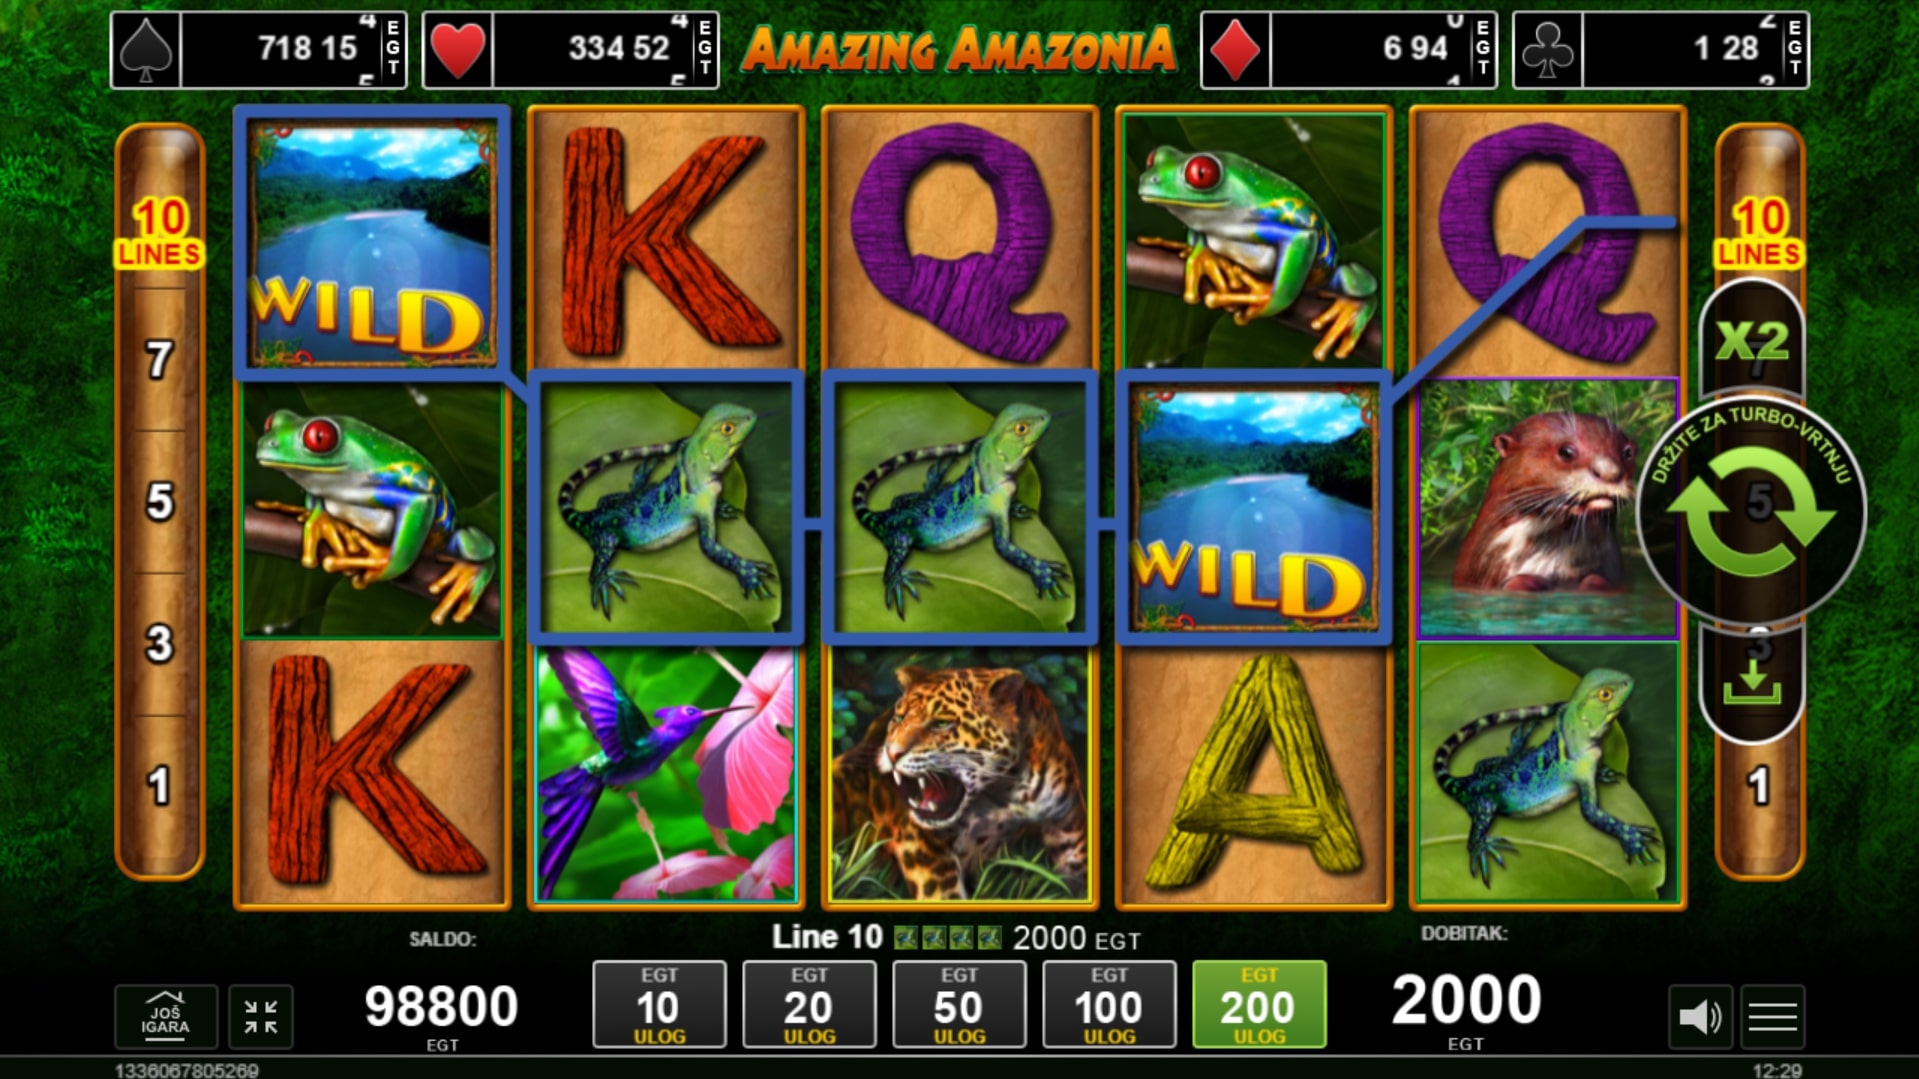
Task: Click the diamond jackpot icon
Action: pos(1235,49)
